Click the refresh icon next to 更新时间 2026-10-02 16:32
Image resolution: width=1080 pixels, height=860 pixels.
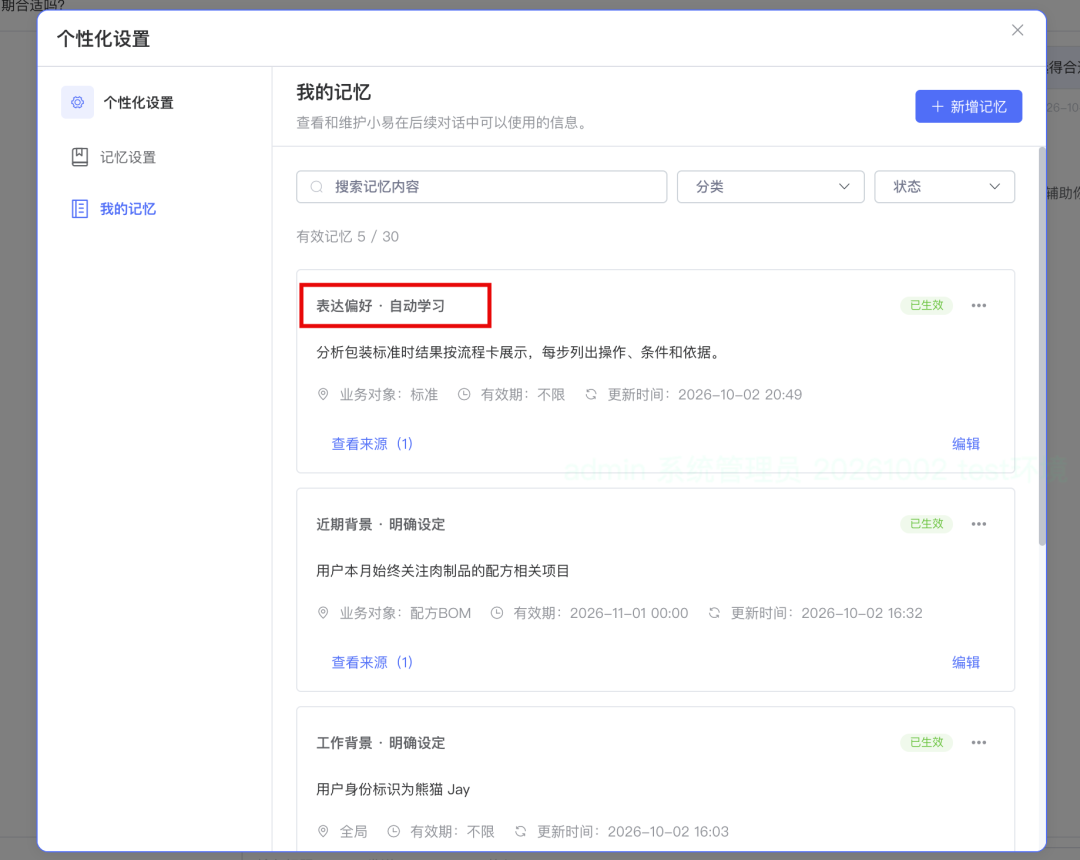(714, 613)
